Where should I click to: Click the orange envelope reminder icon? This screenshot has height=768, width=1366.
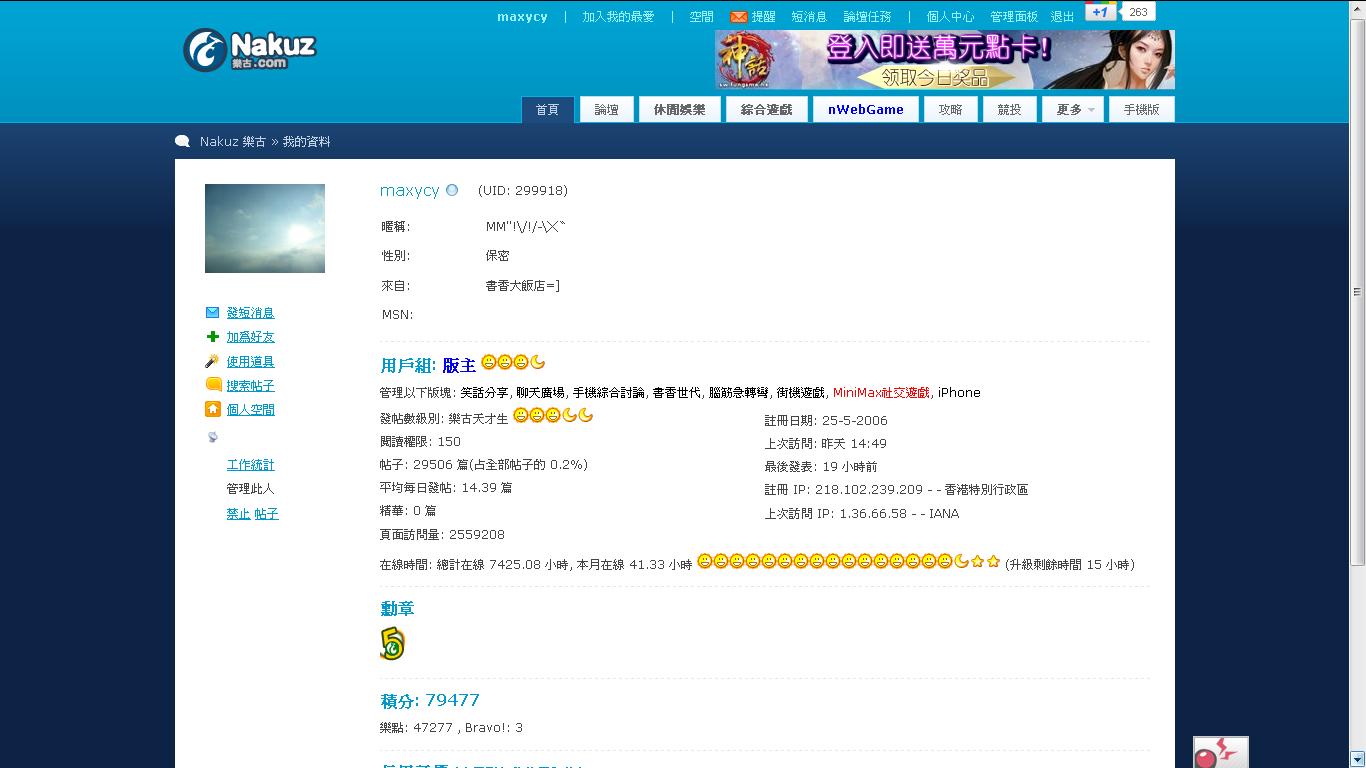pos(739,17)
